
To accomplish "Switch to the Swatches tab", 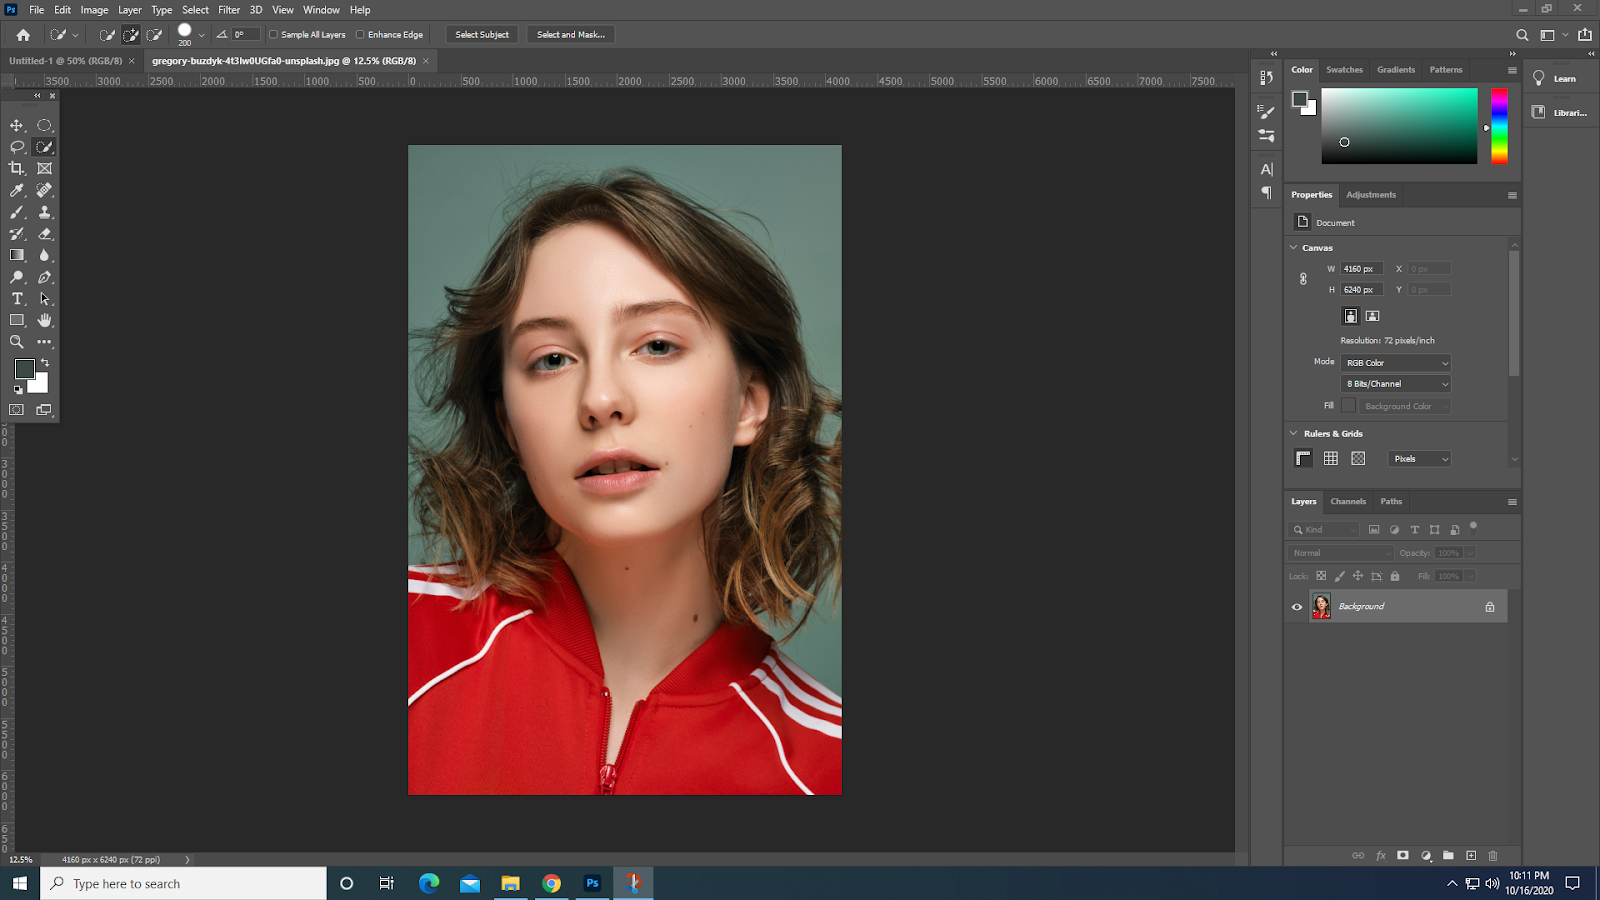I will pos(1344,70).
